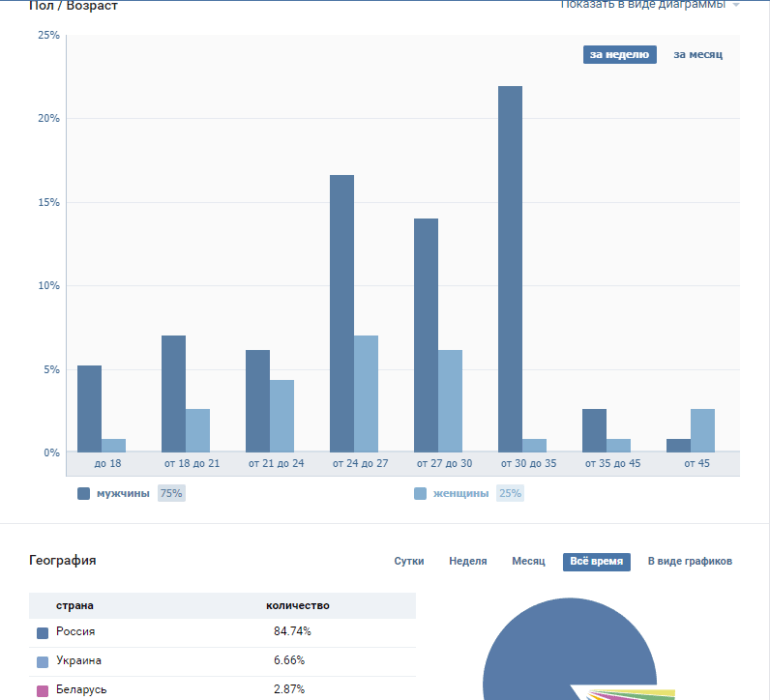Click the 'География' section heading
770x700 pixels.
coord(63,560)
